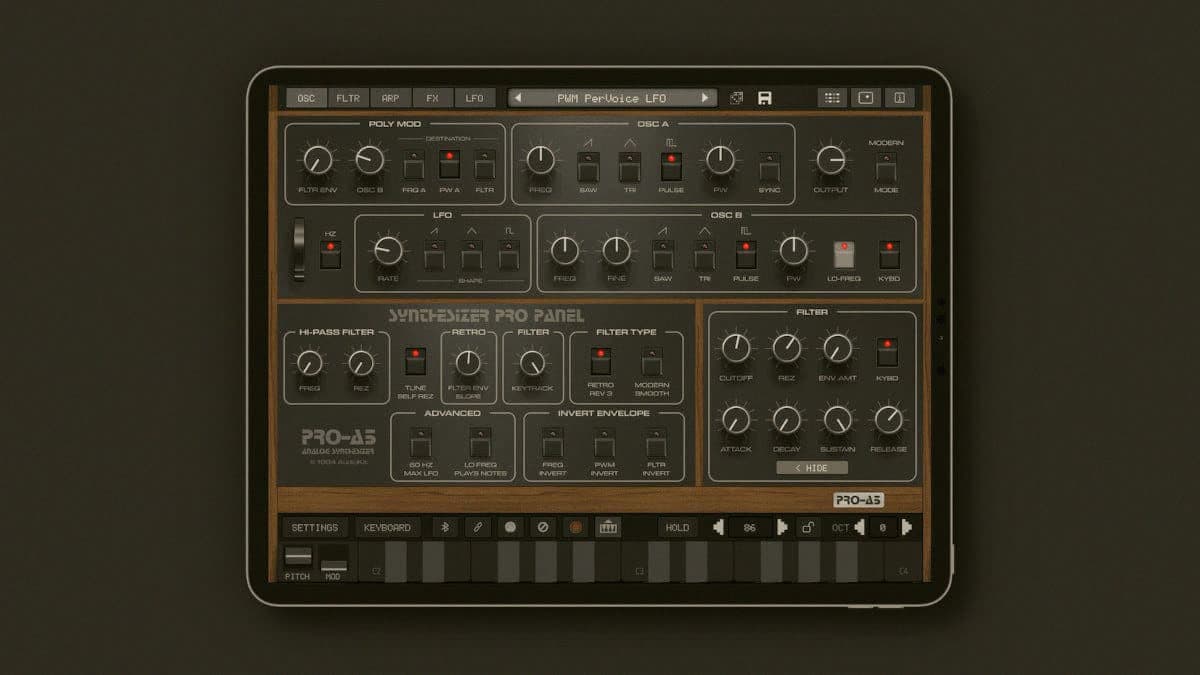Enable OSC B sawtooth wave switch
The height and width of the screenshot is (675, 1200).
pos(663,255)
